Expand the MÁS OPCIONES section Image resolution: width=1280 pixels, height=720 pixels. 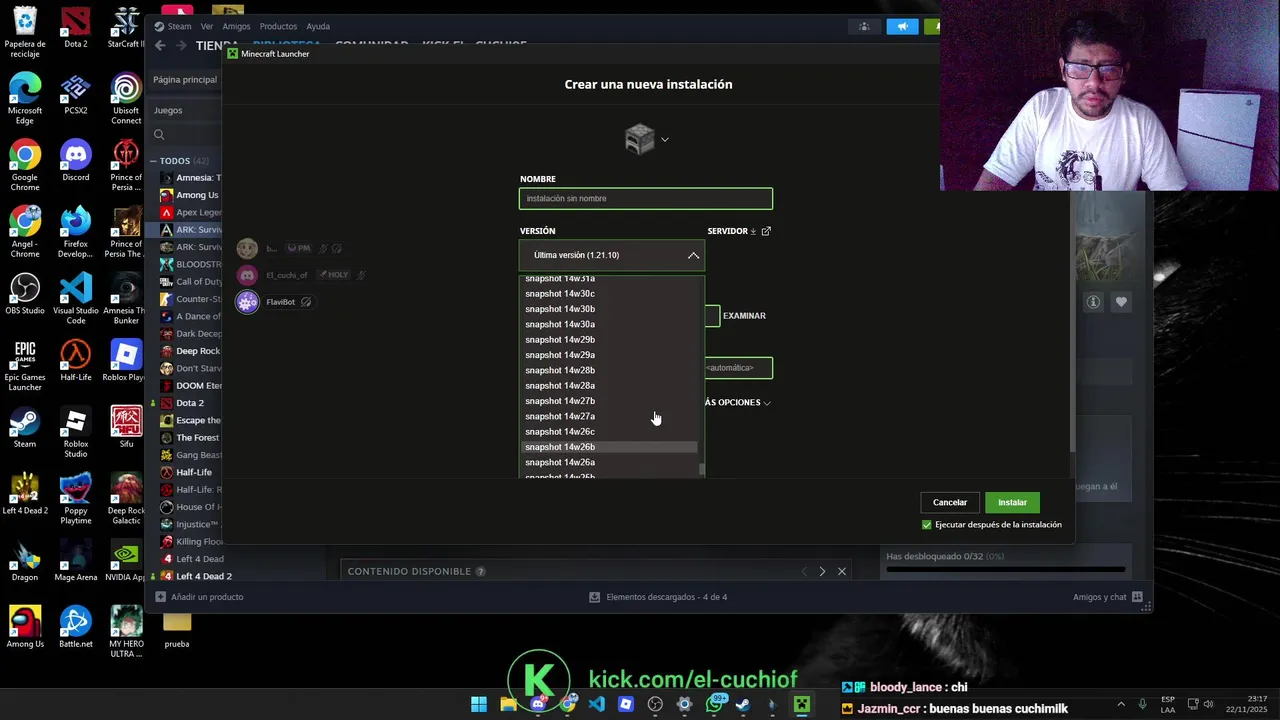738,402
